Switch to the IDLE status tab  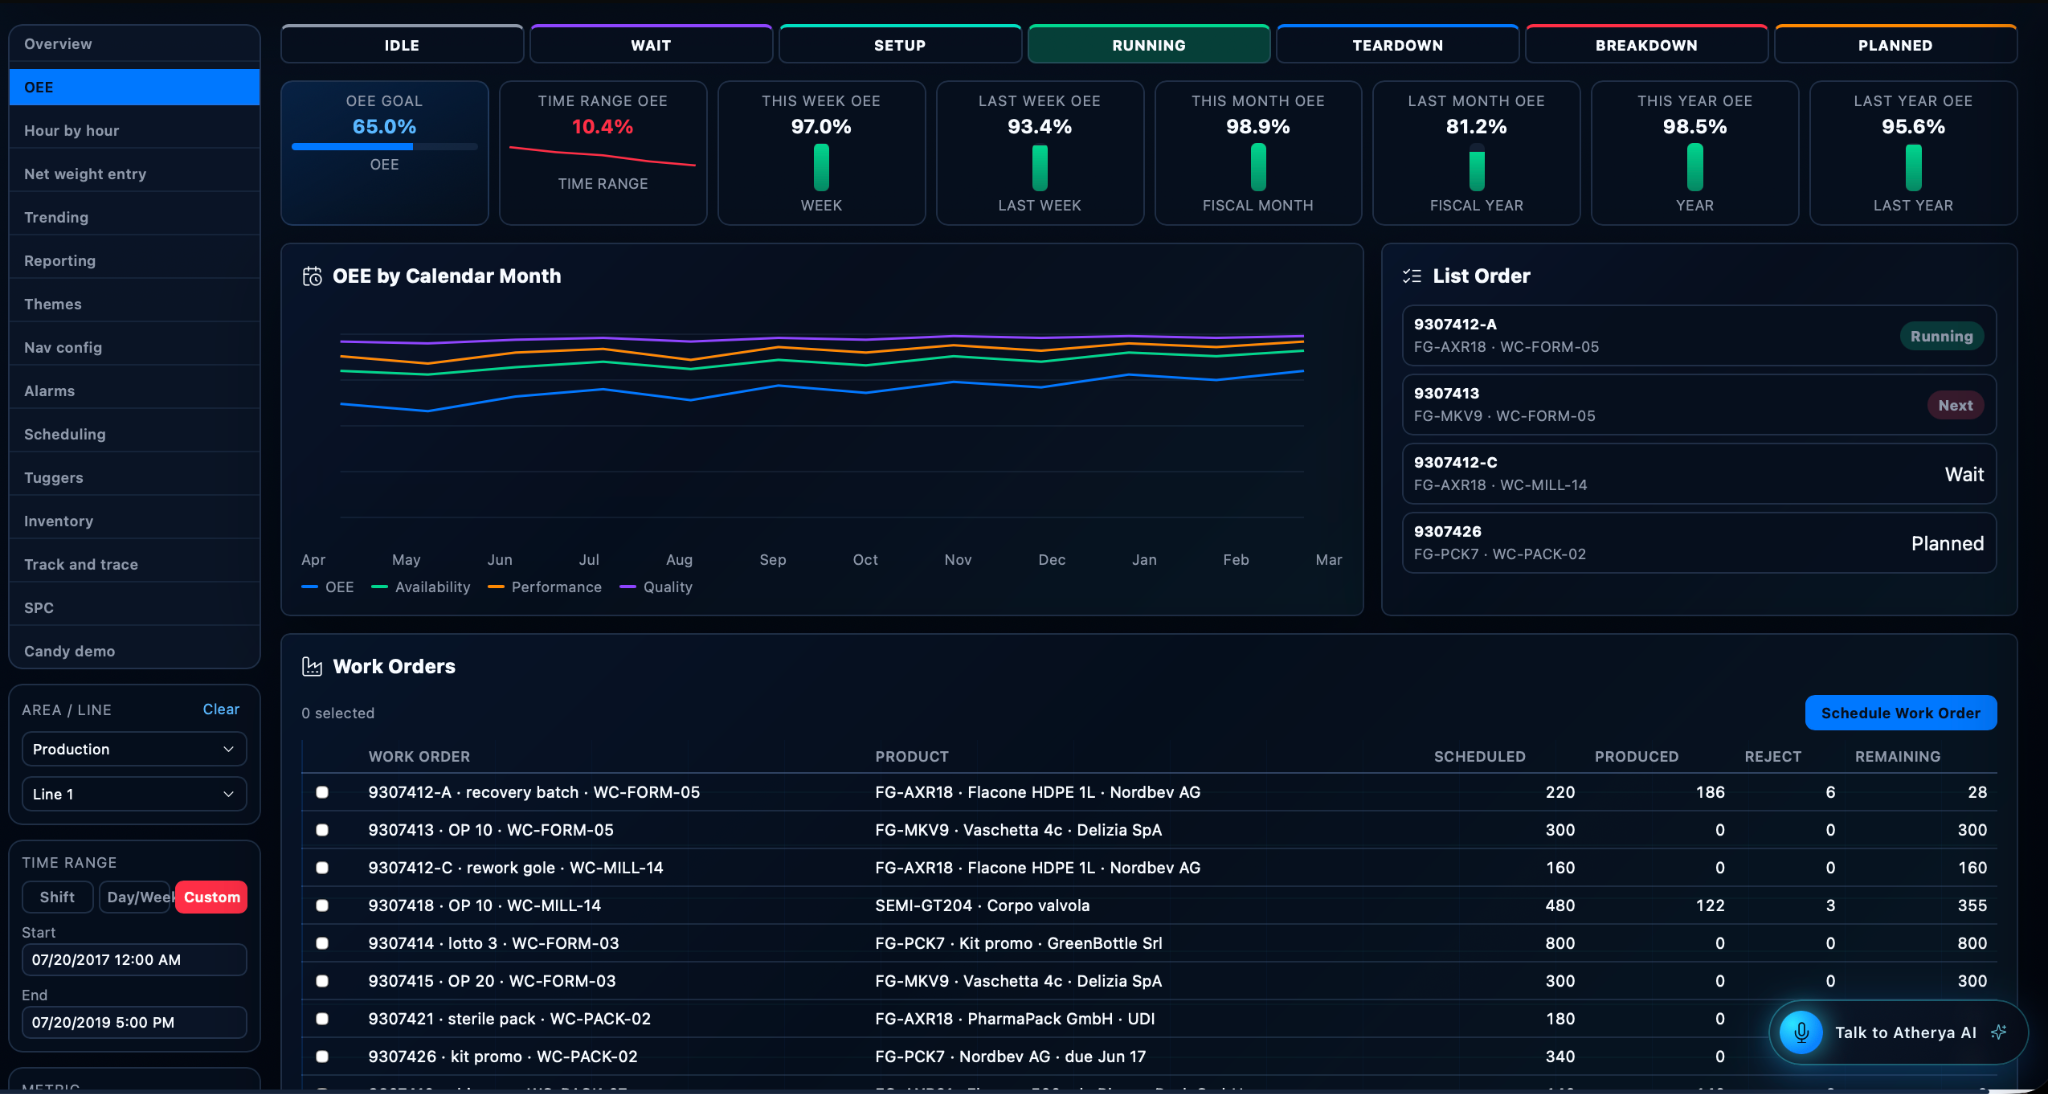(402, 45)
